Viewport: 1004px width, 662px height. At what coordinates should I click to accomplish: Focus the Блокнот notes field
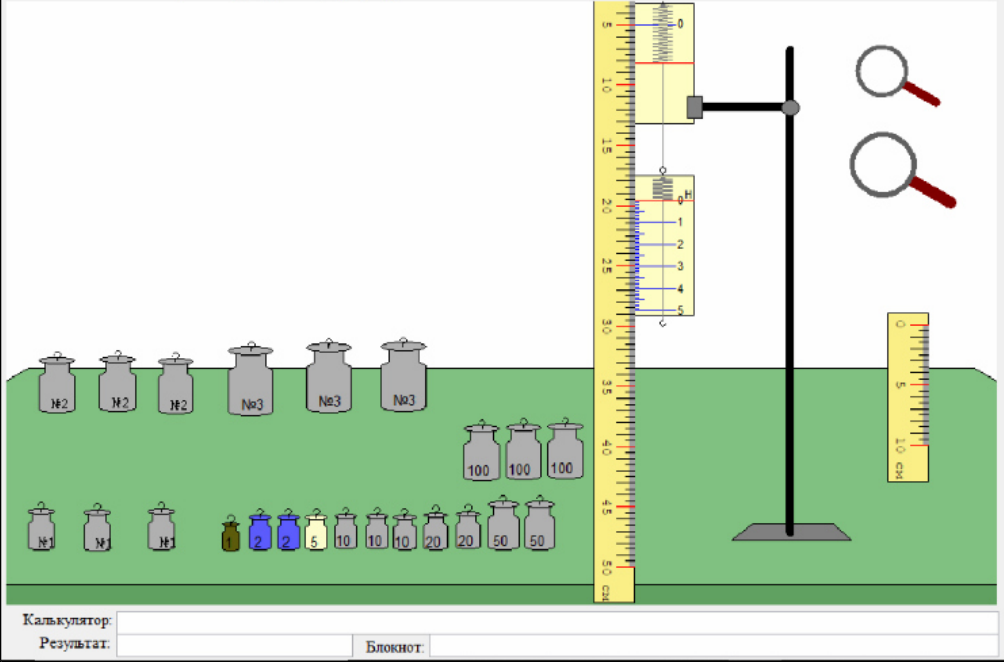tap(713, 645)
